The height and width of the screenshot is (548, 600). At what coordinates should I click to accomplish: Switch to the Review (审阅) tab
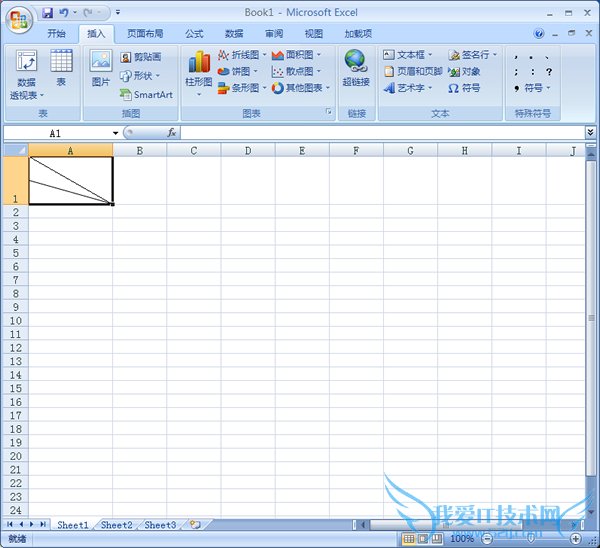tap(274, 34)
